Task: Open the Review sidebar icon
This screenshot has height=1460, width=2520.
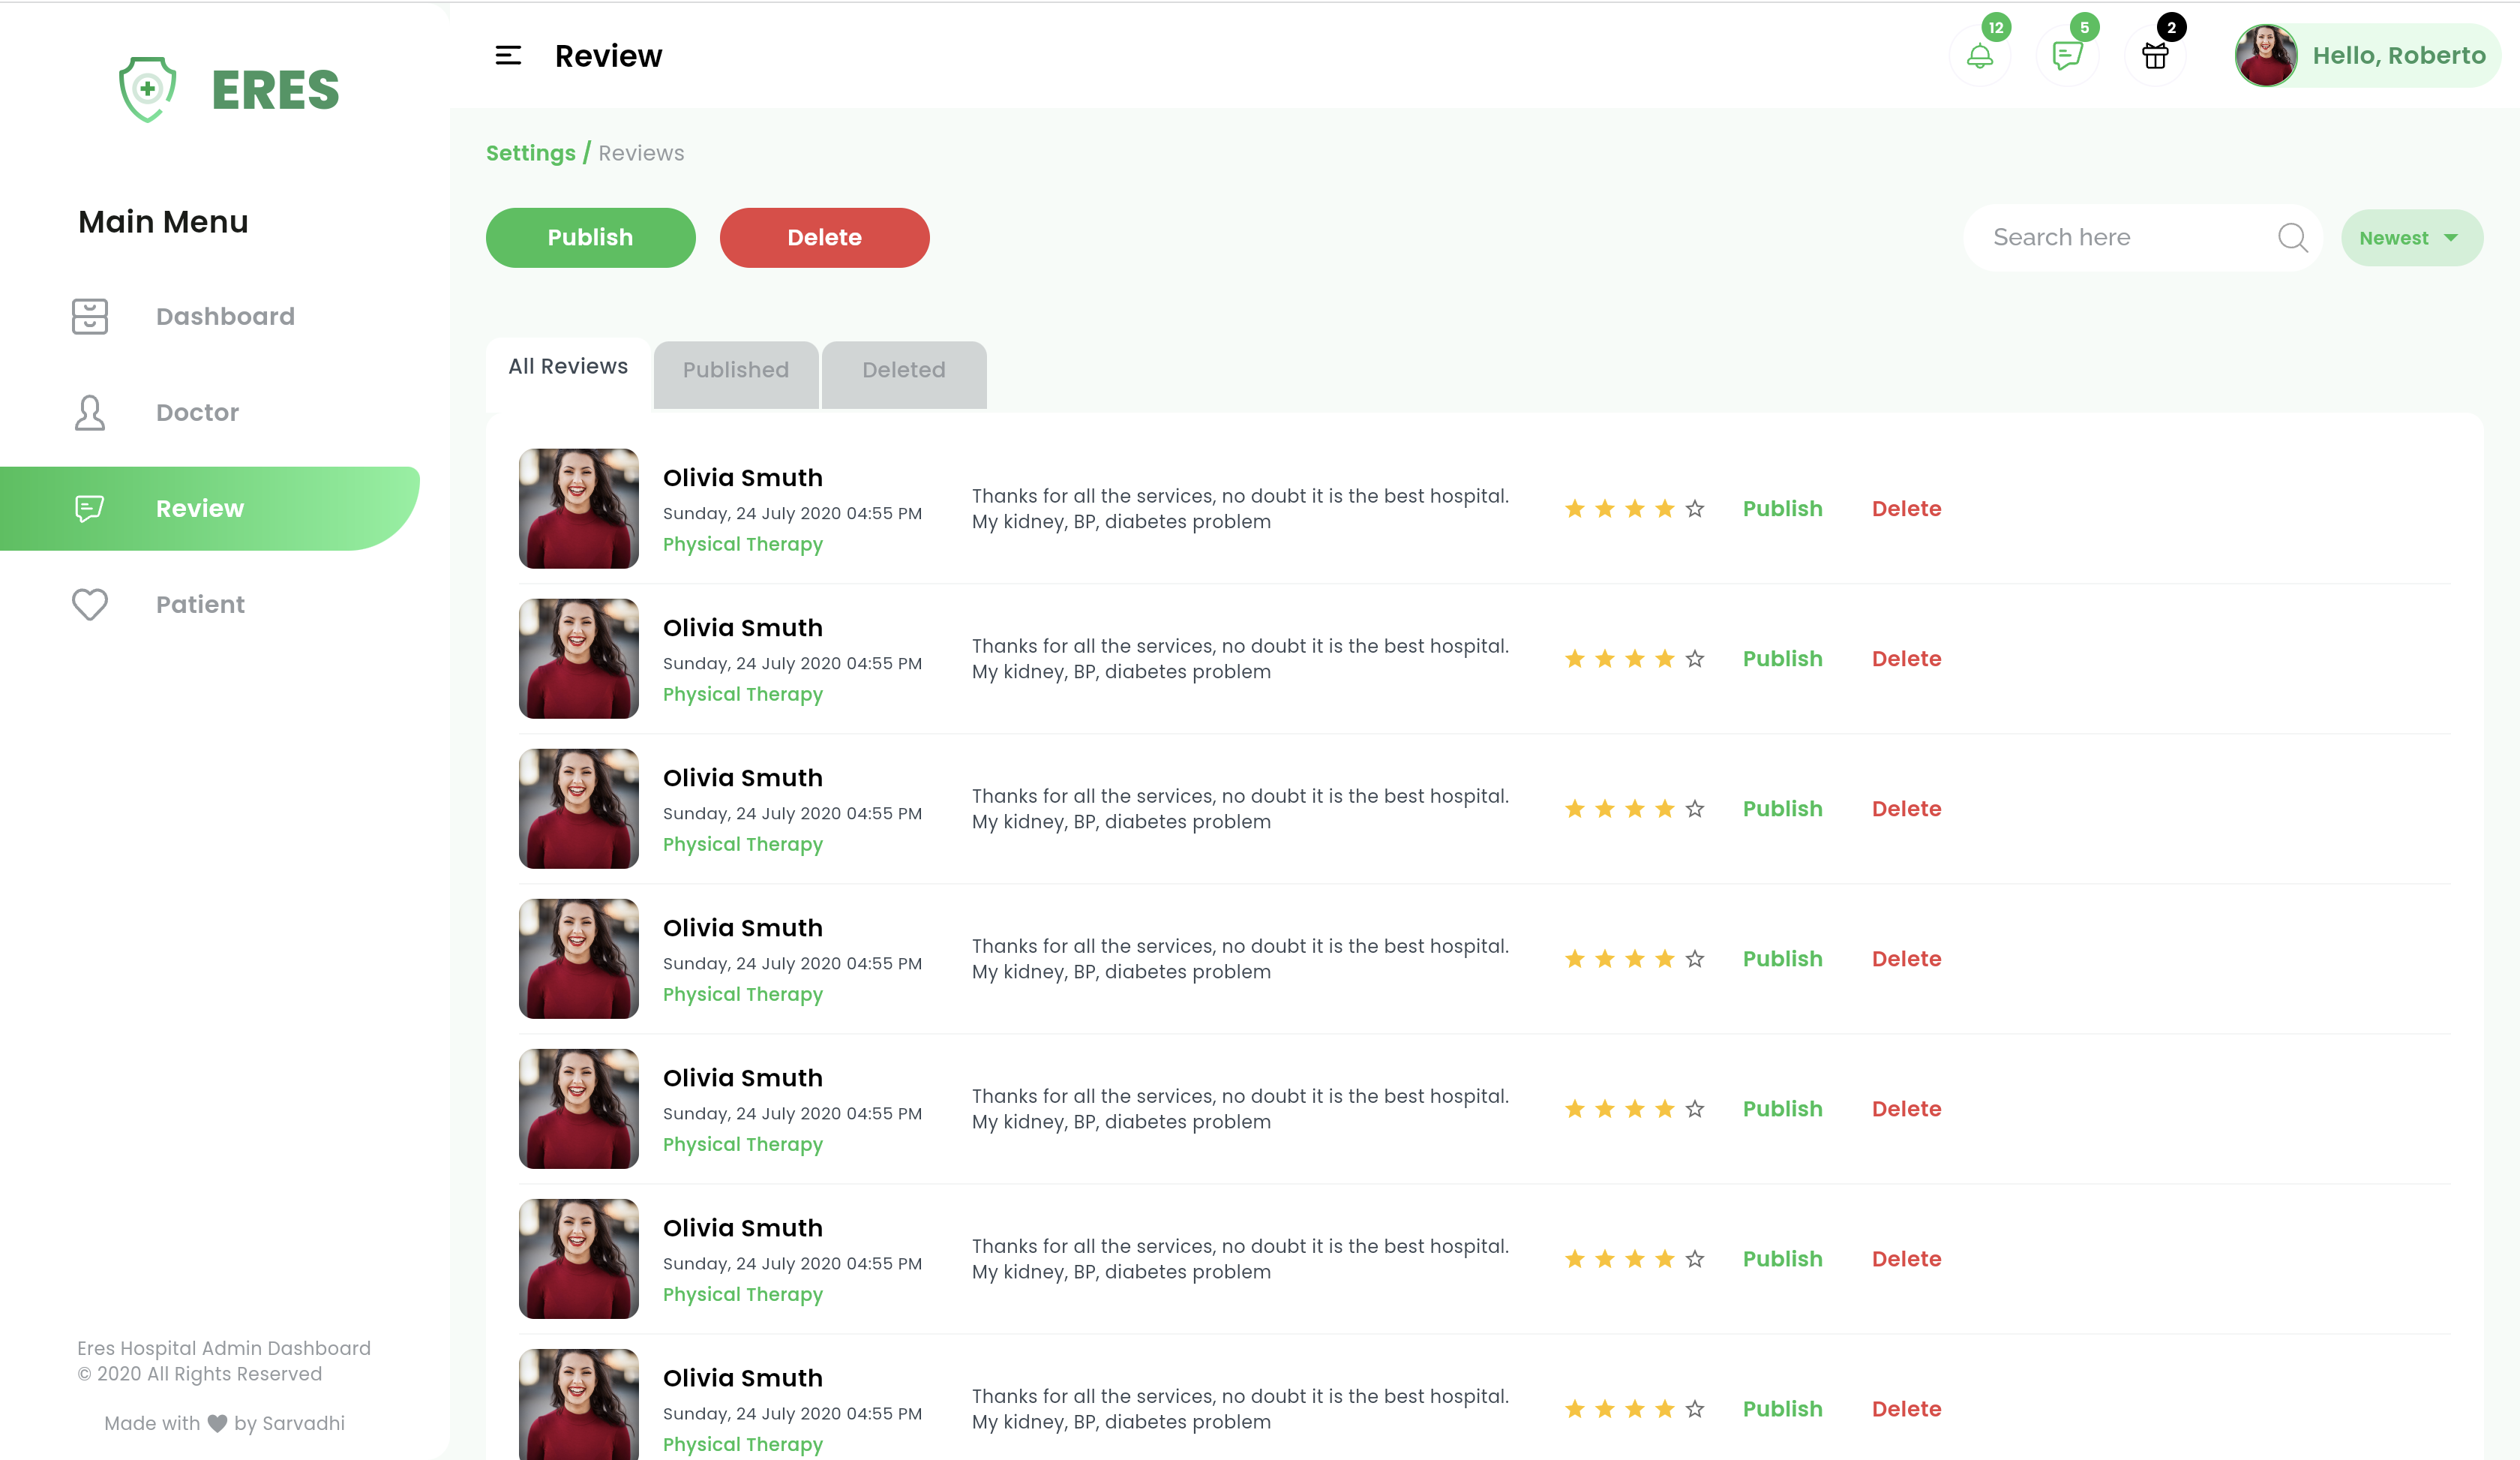Action: click(x=90, y=508)
